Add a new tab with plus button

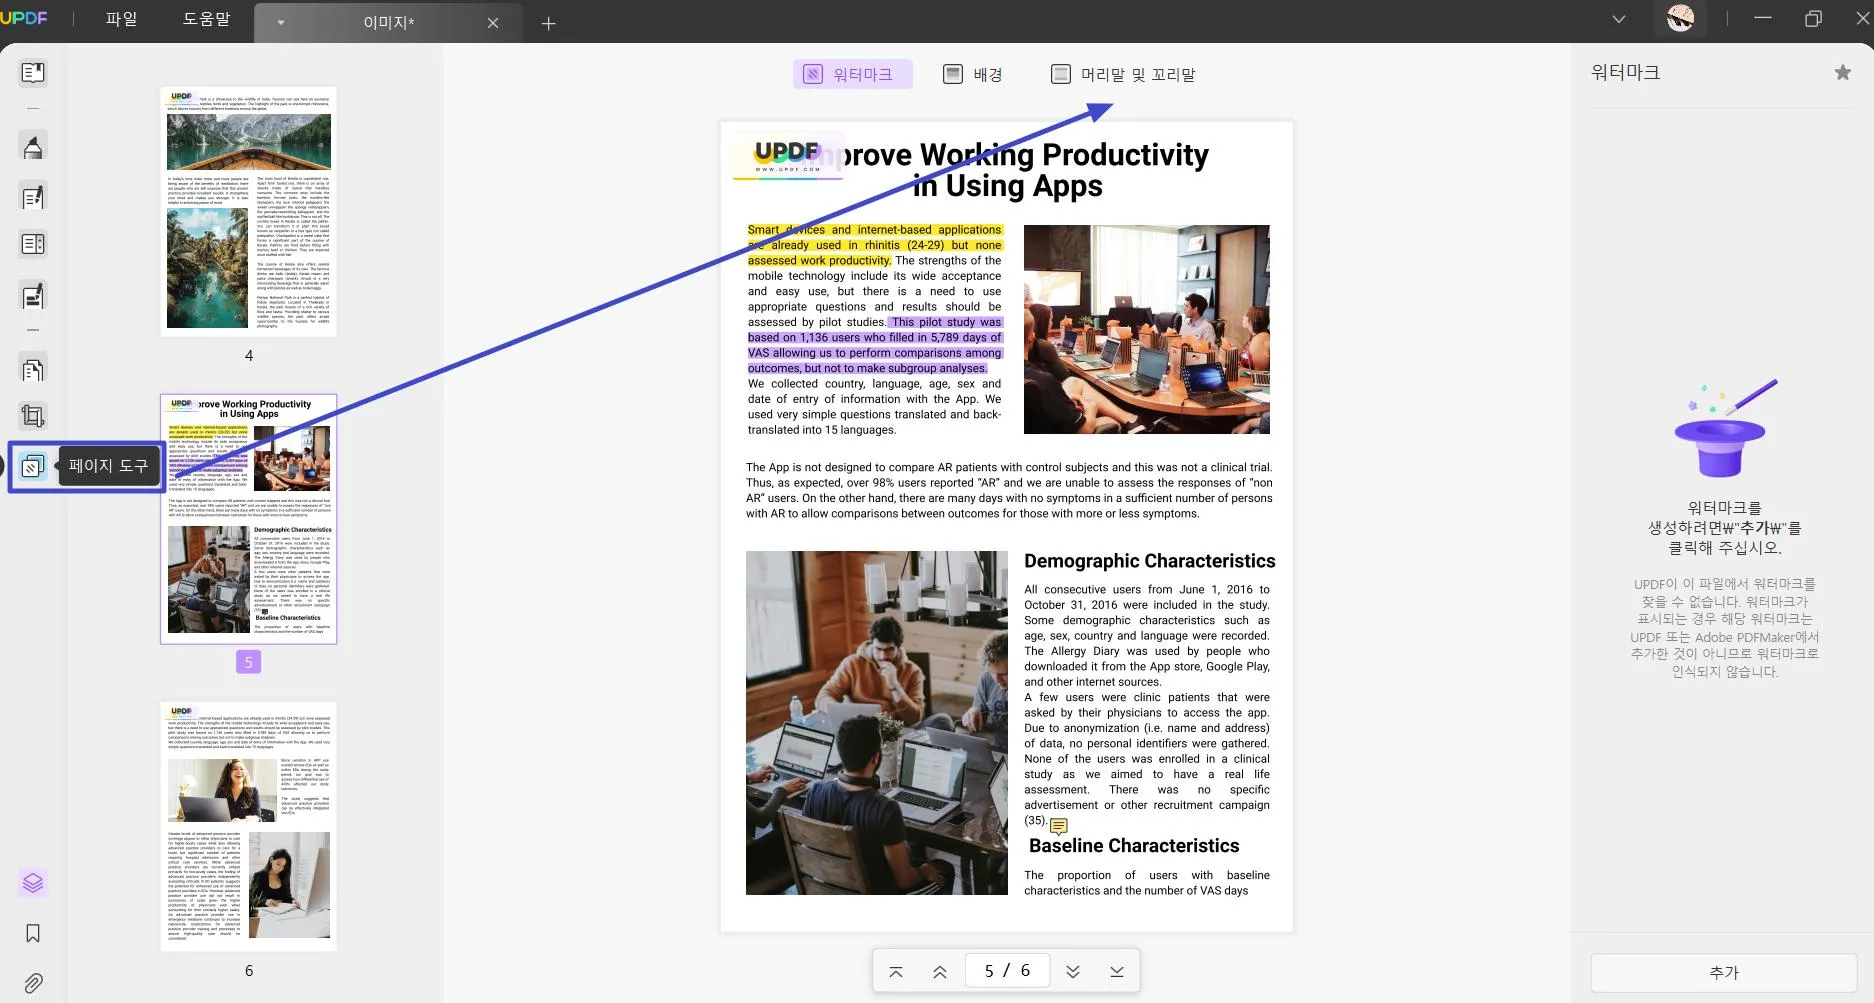pyautogui.click(x=548, y=23)
